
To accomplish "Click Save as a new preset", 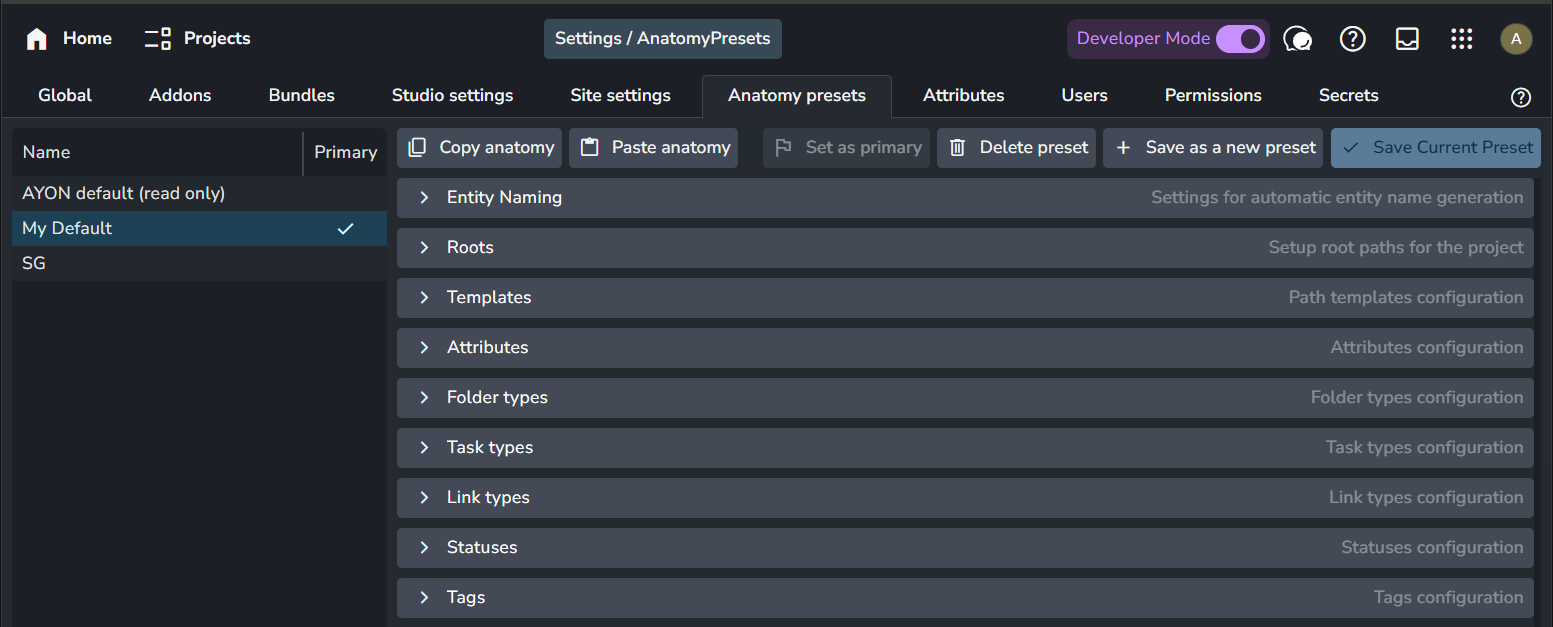I will point(1213,148).
